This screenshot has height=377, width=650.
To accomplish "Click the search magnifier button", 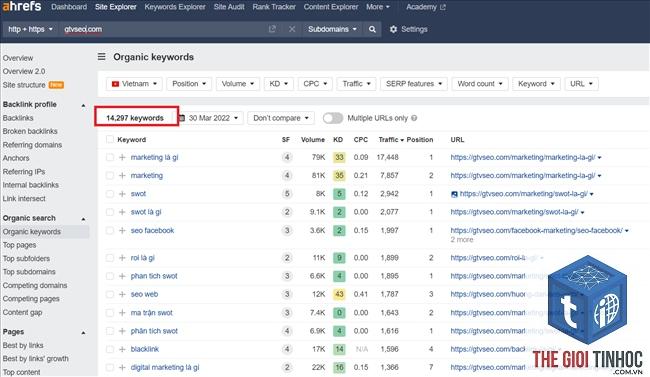I will (372, 29).
